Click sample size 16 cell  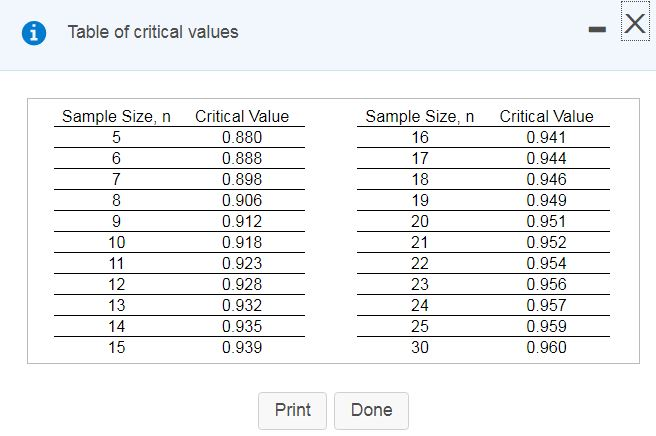[x=420, y=137]
